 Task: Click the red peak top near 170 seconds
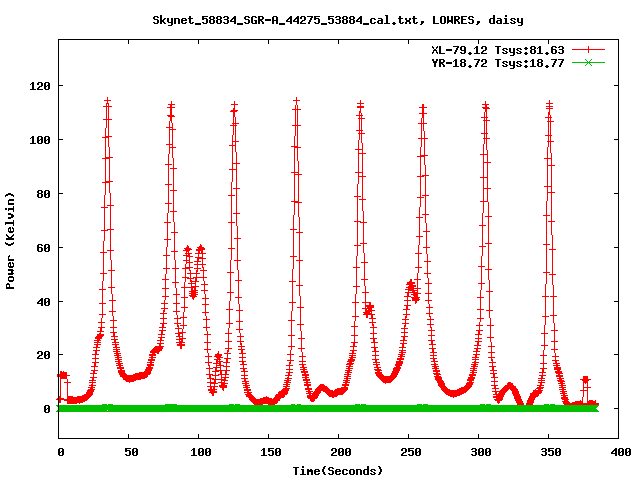(297, 101)
